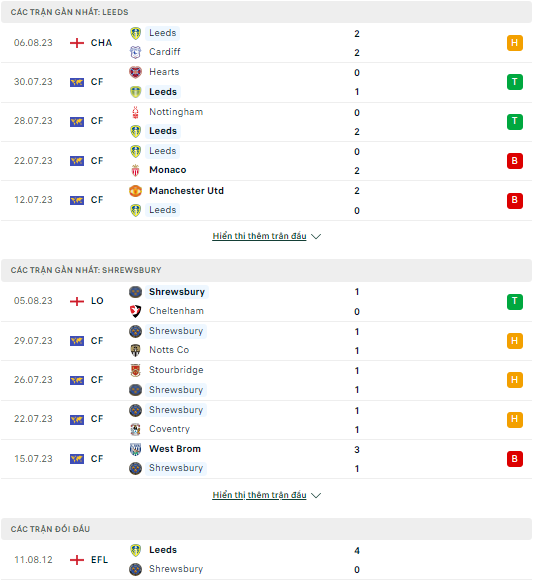
Task: Click the Coventry club crest icon
Action: click(136, 429)
